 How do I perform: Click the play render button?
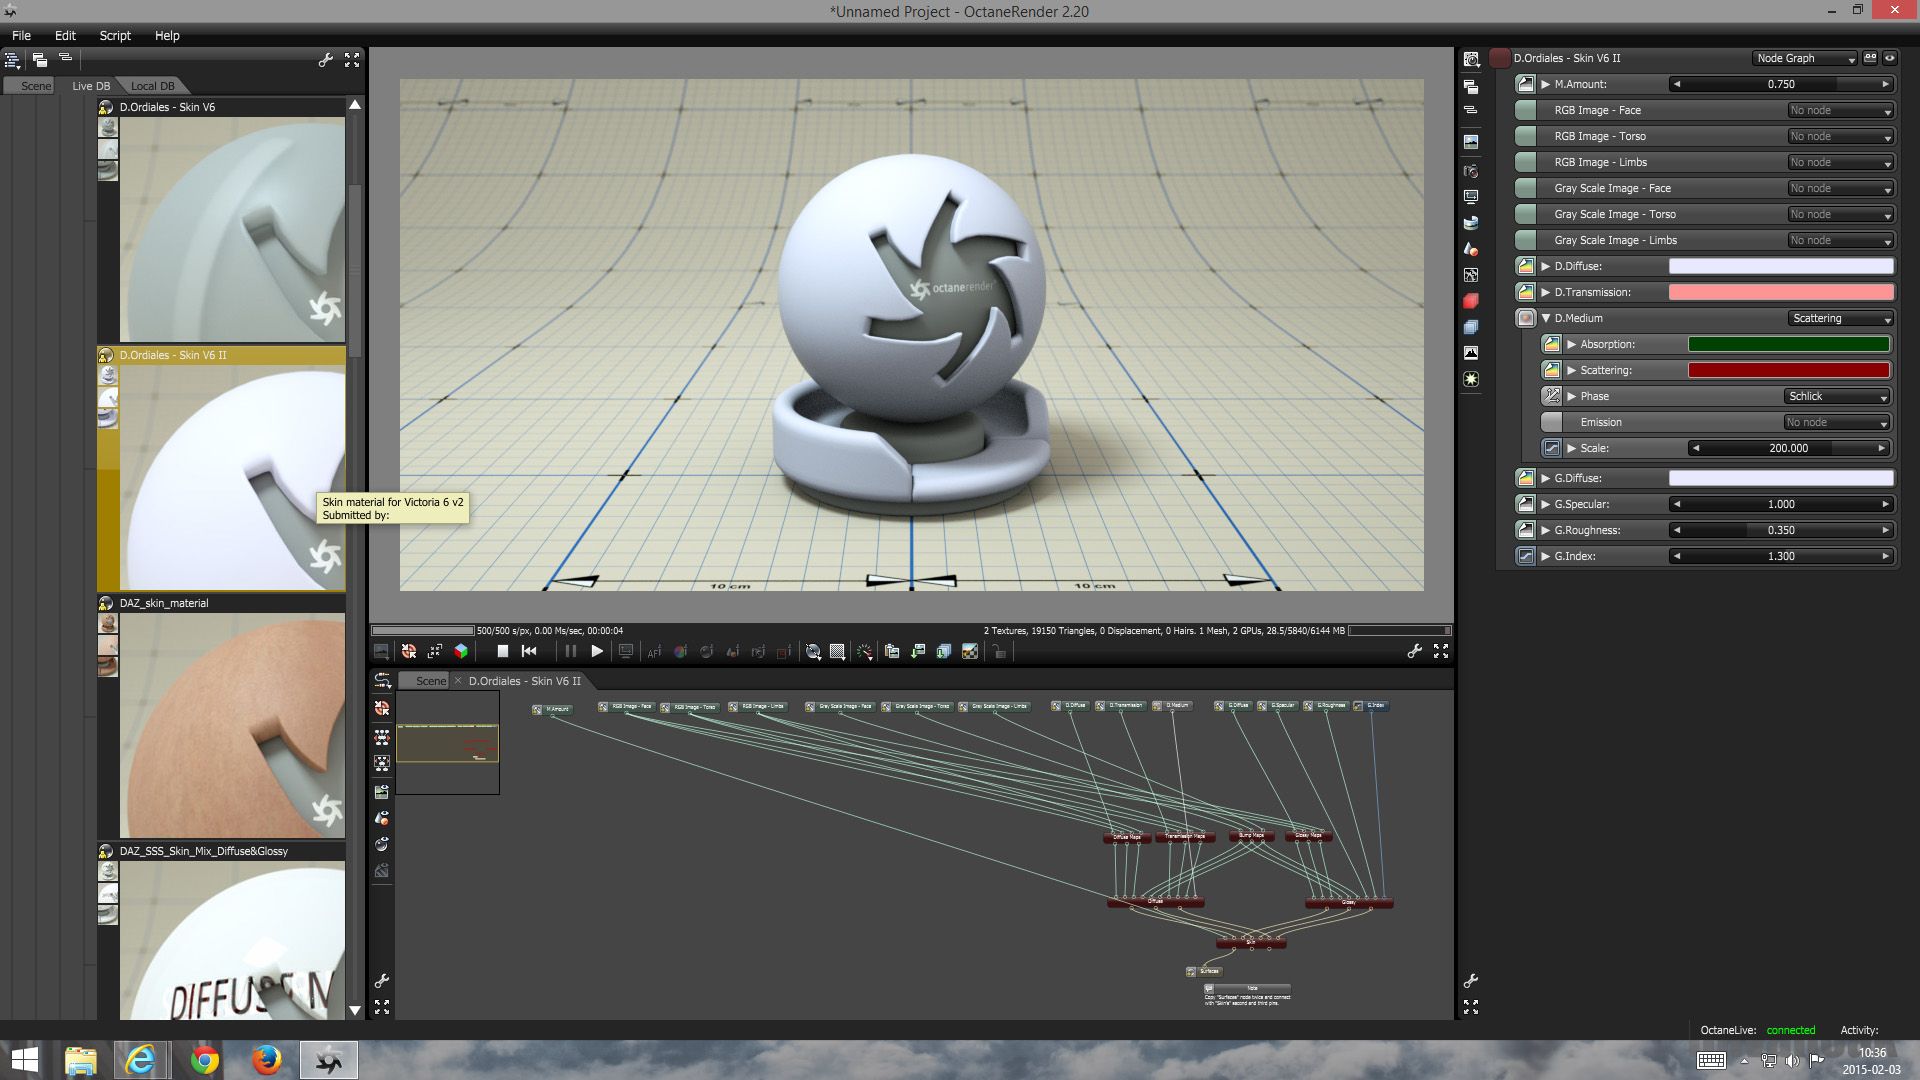click(x=597, y=651)
